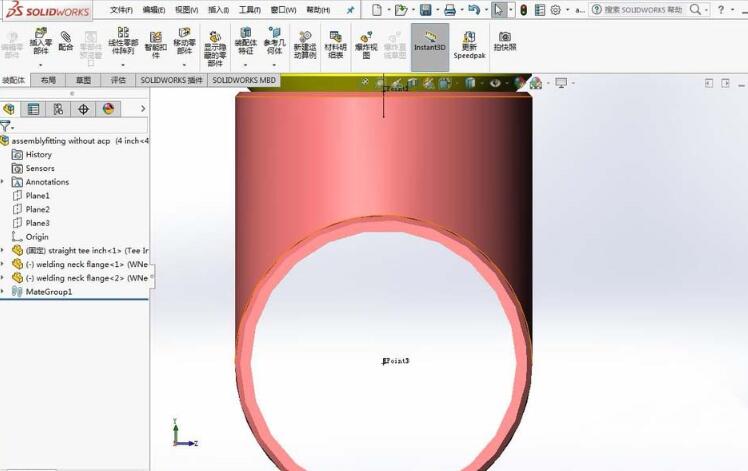Open the 文件(F) menu
The image size is (748, 471).
pyautogui.click(x=121, y=10)
